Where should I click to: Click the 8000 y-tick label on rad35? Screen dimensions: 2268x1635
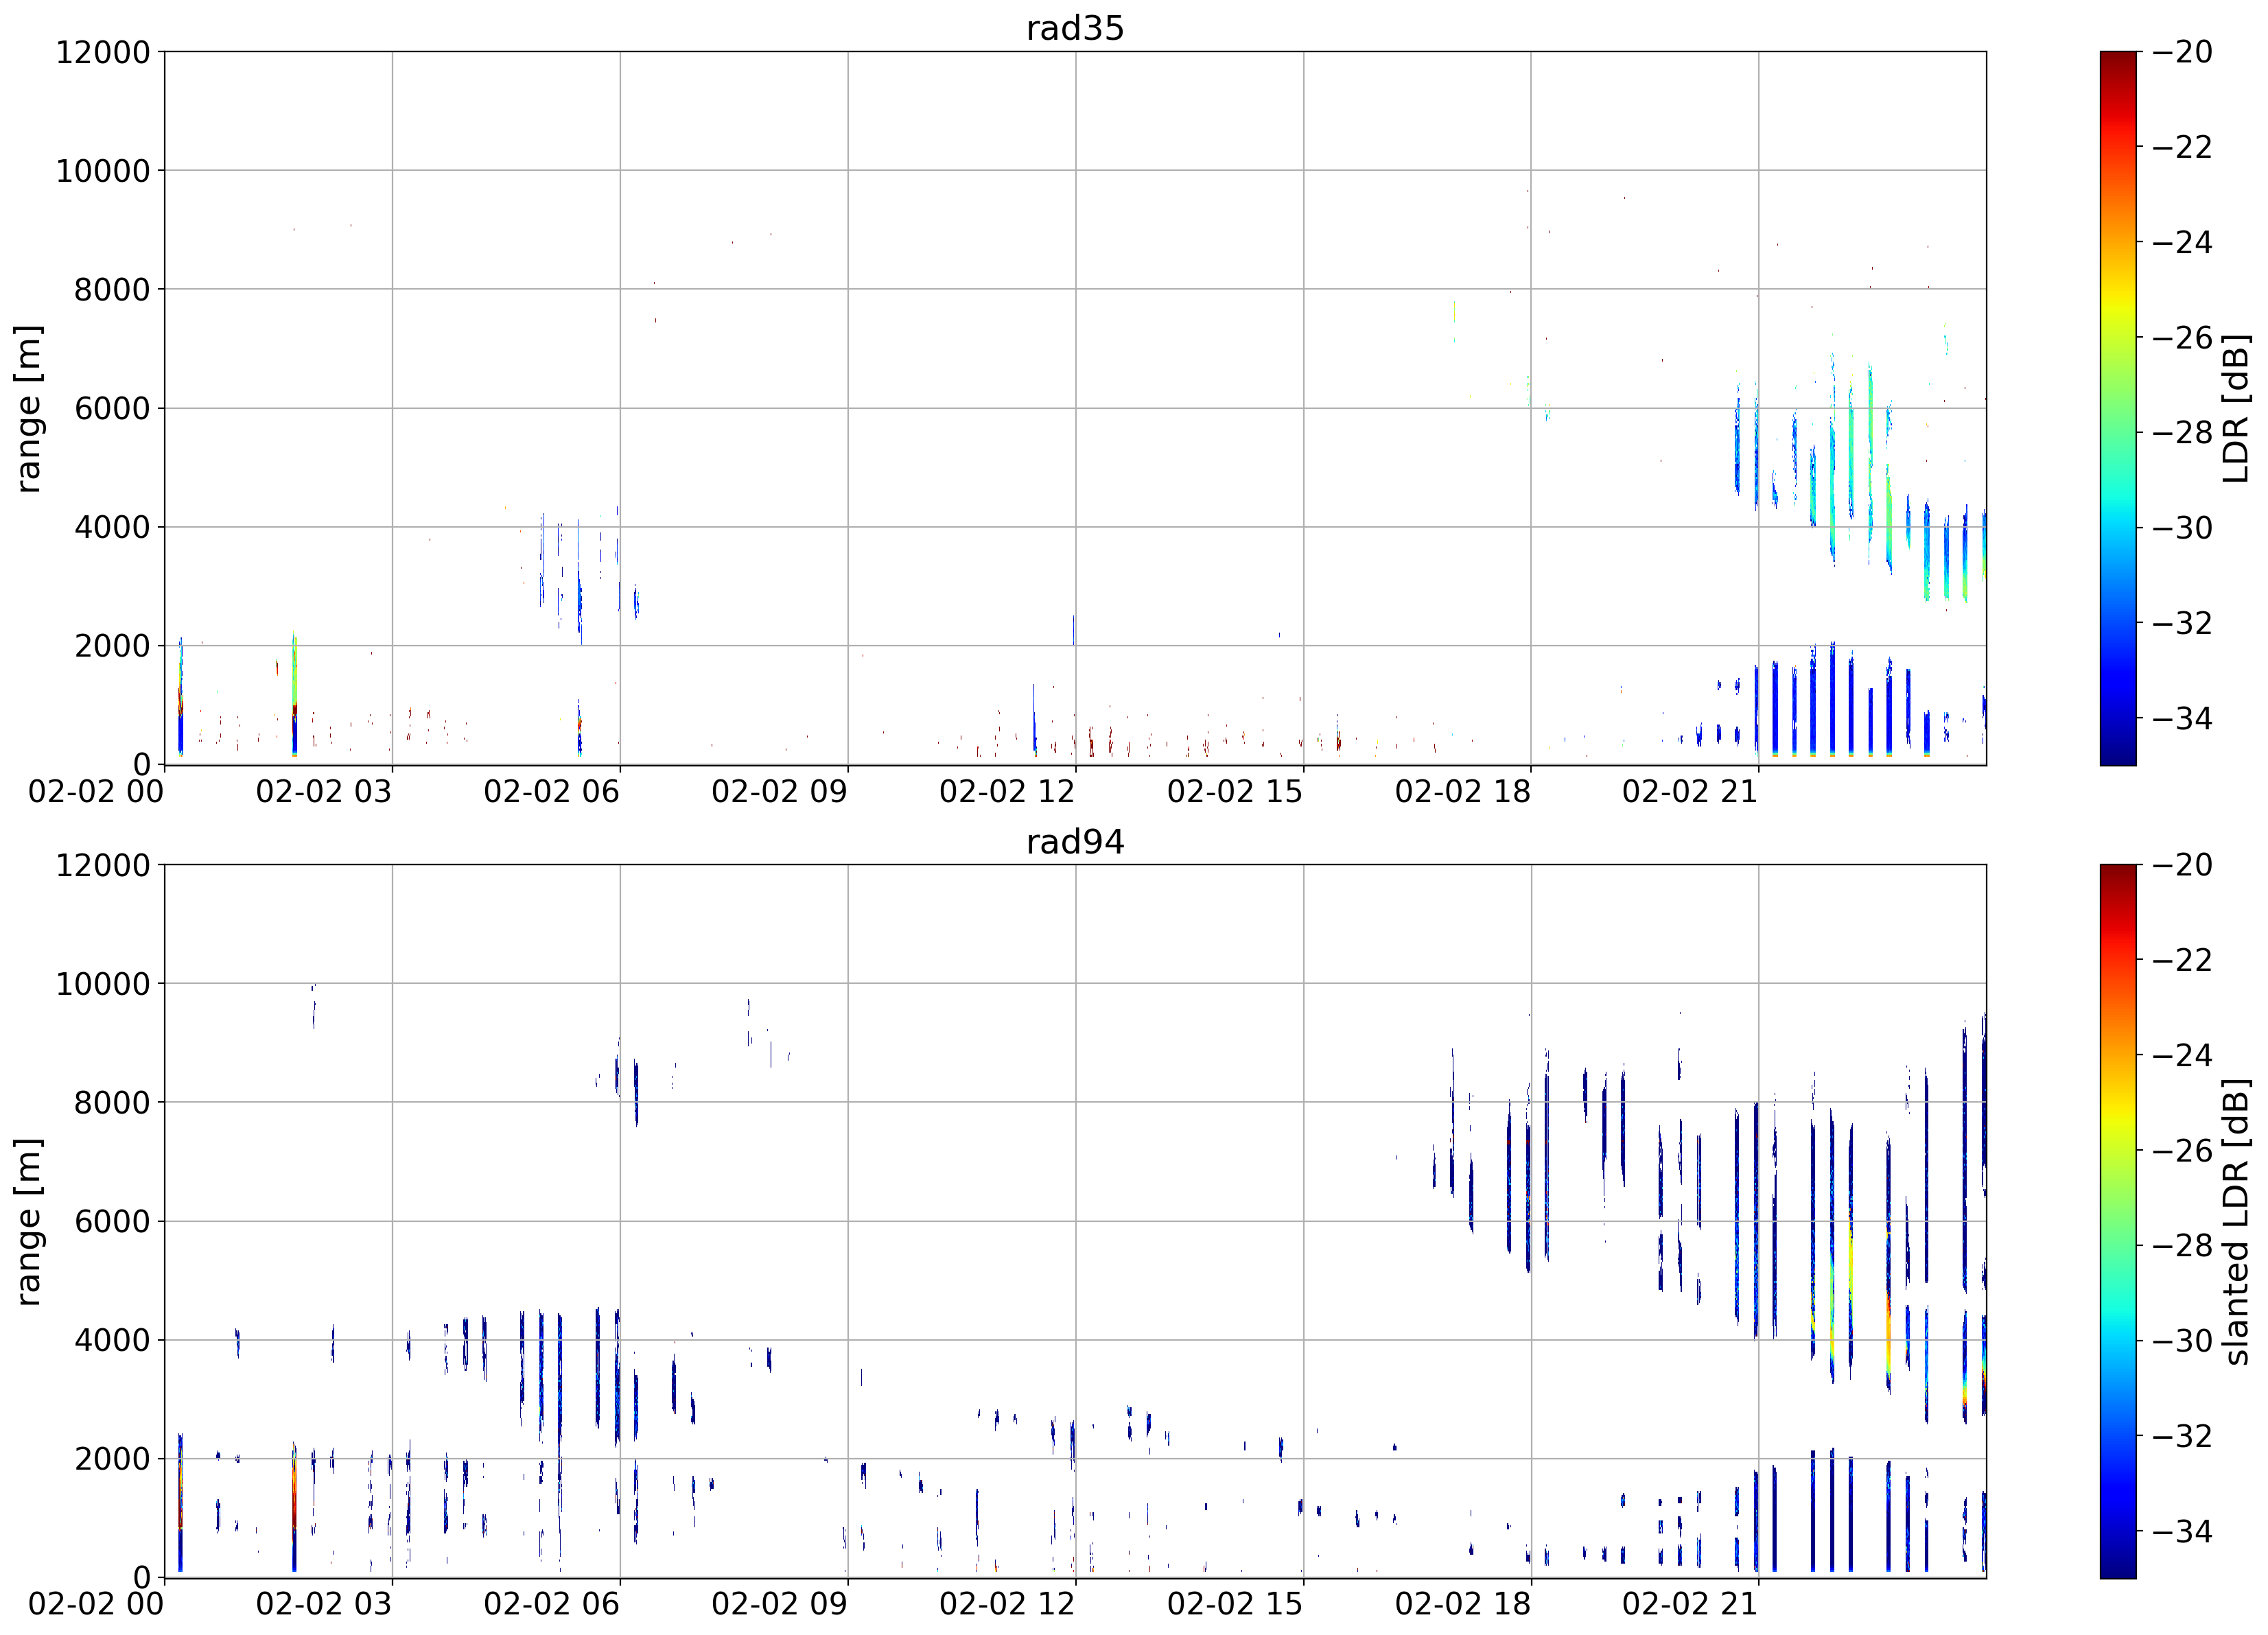(x=113, y=290)
